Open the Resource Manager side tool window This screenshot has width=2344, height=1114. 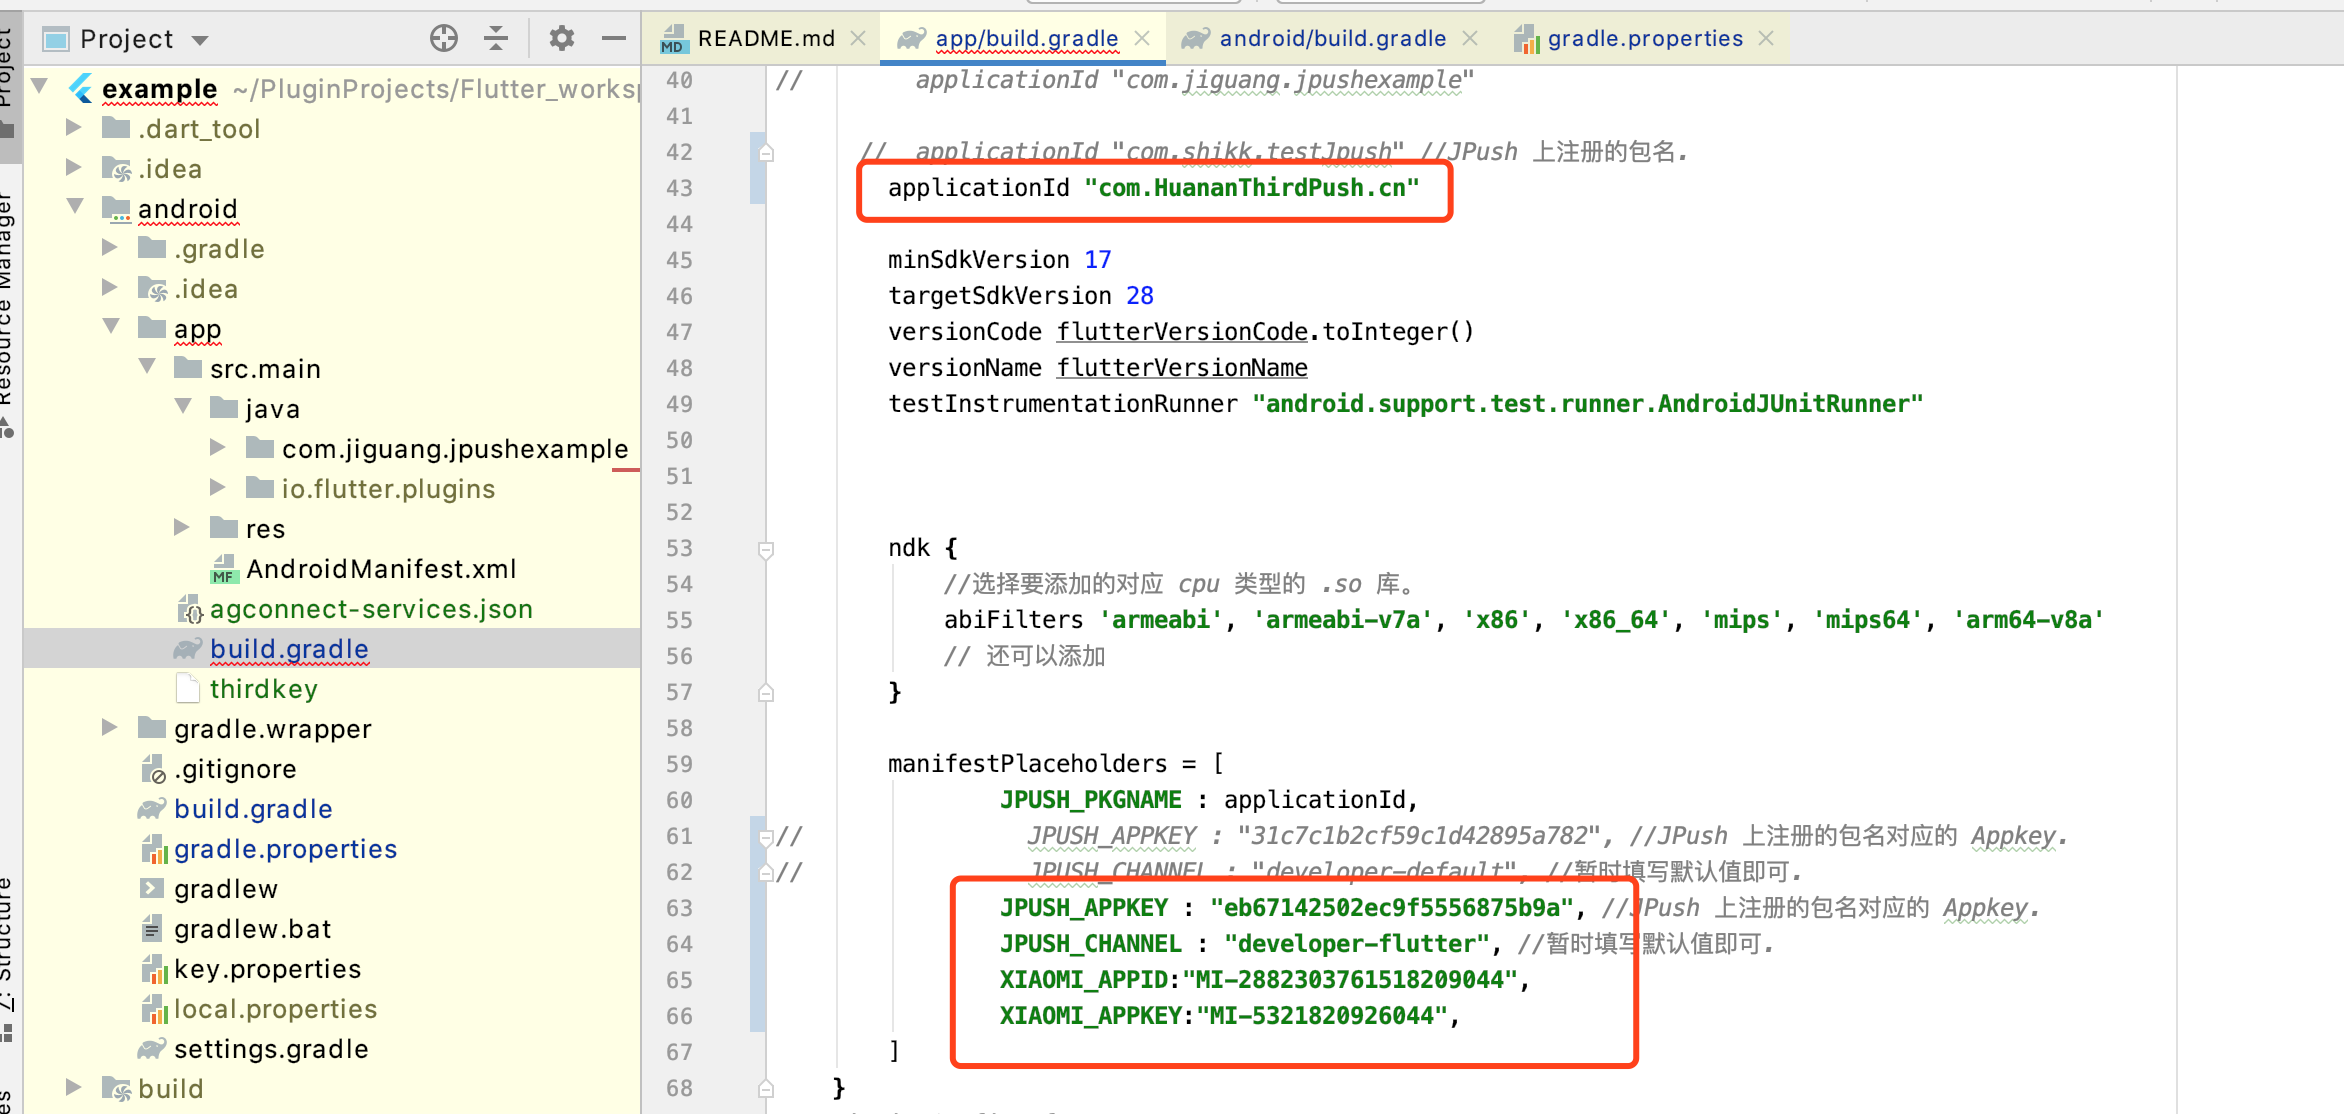6,300
